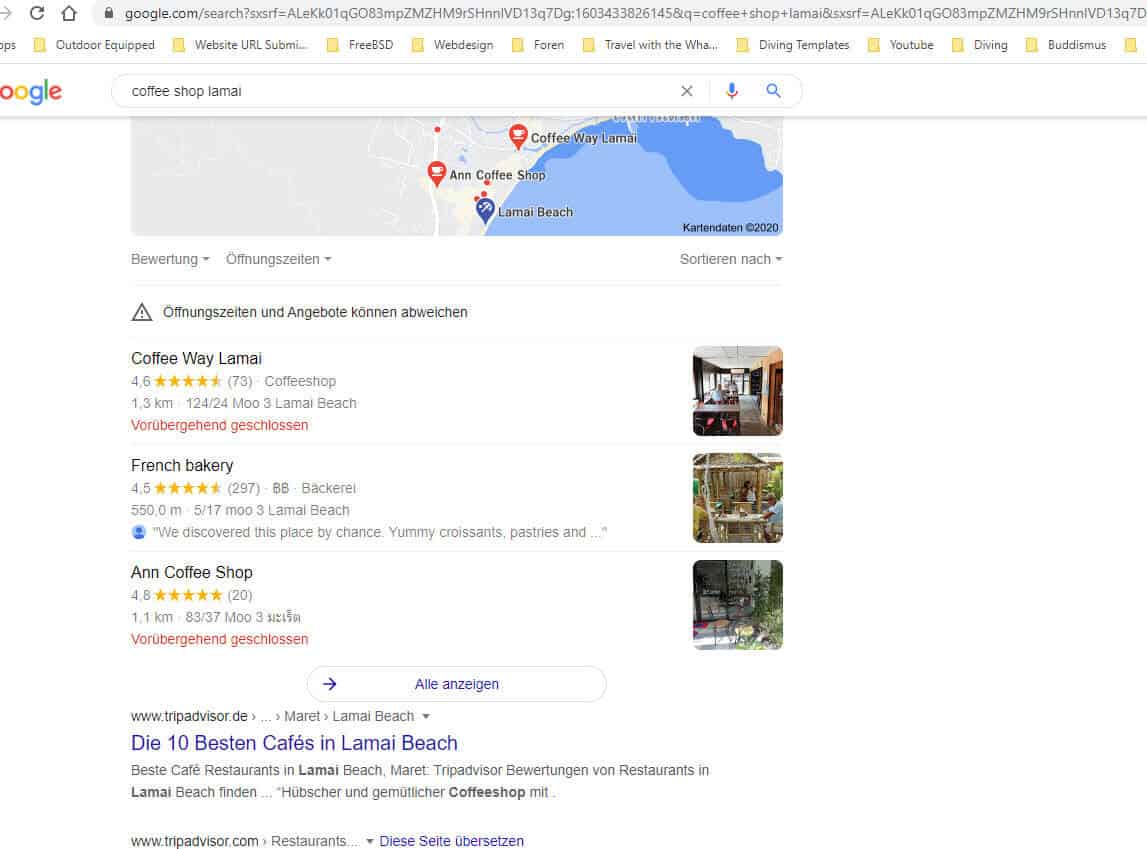This screenshot has height=849, width=1147.
Task: Open Foren bookmark folder
Action: [538, 45]
